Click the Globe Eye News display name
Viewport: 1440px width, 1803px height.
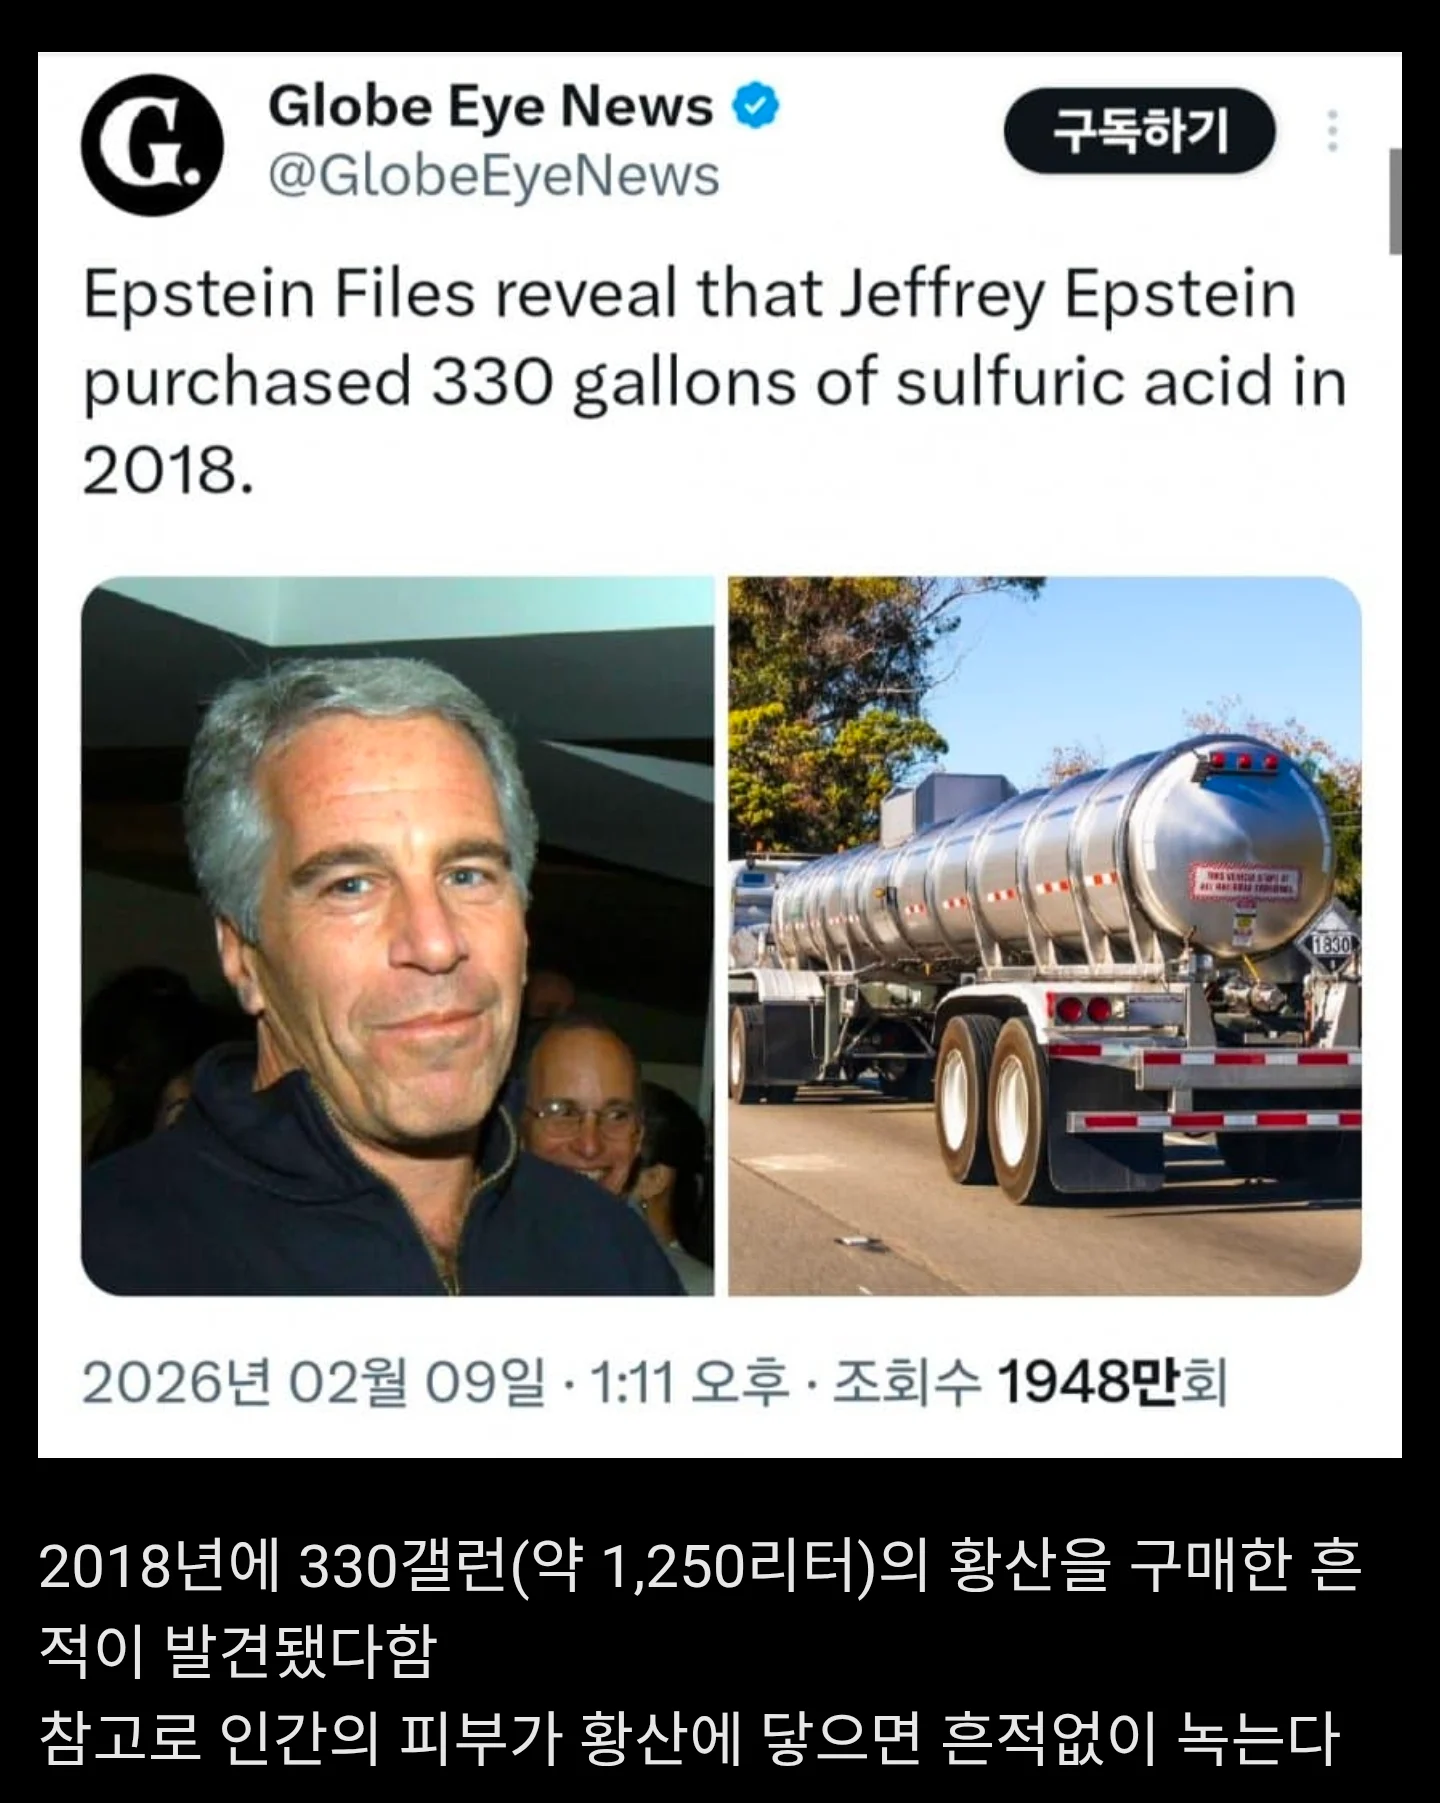[490, 106]
